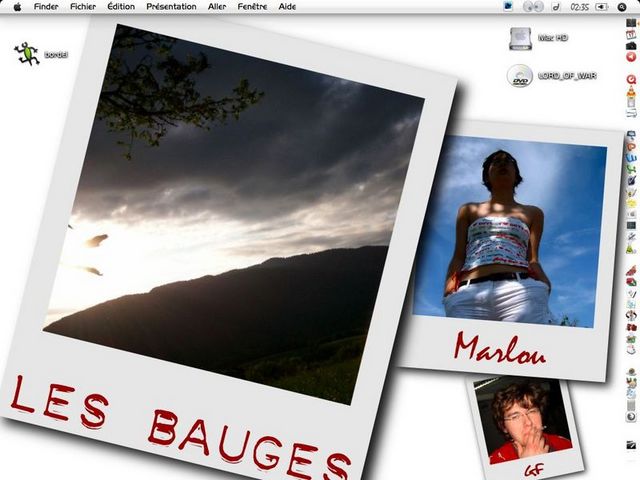Viewport: 640px width, 480px height.
Task: Select the LORD_OF_WAR DVD icon
Action: click(519, 76)
